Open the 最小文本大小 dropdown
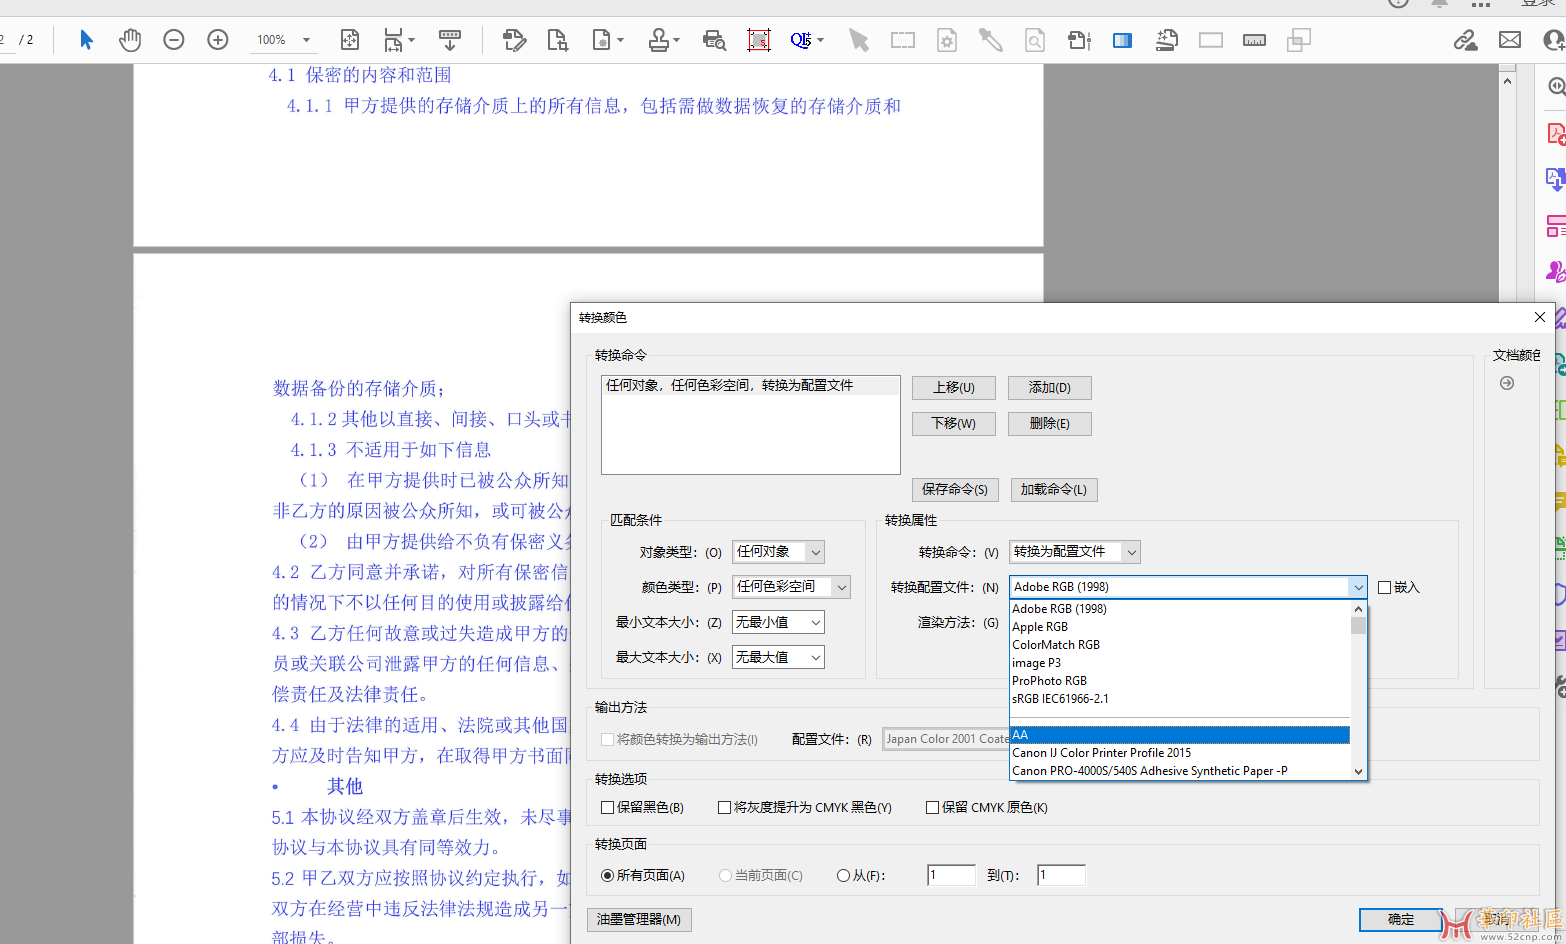 [x=778, y=622]
